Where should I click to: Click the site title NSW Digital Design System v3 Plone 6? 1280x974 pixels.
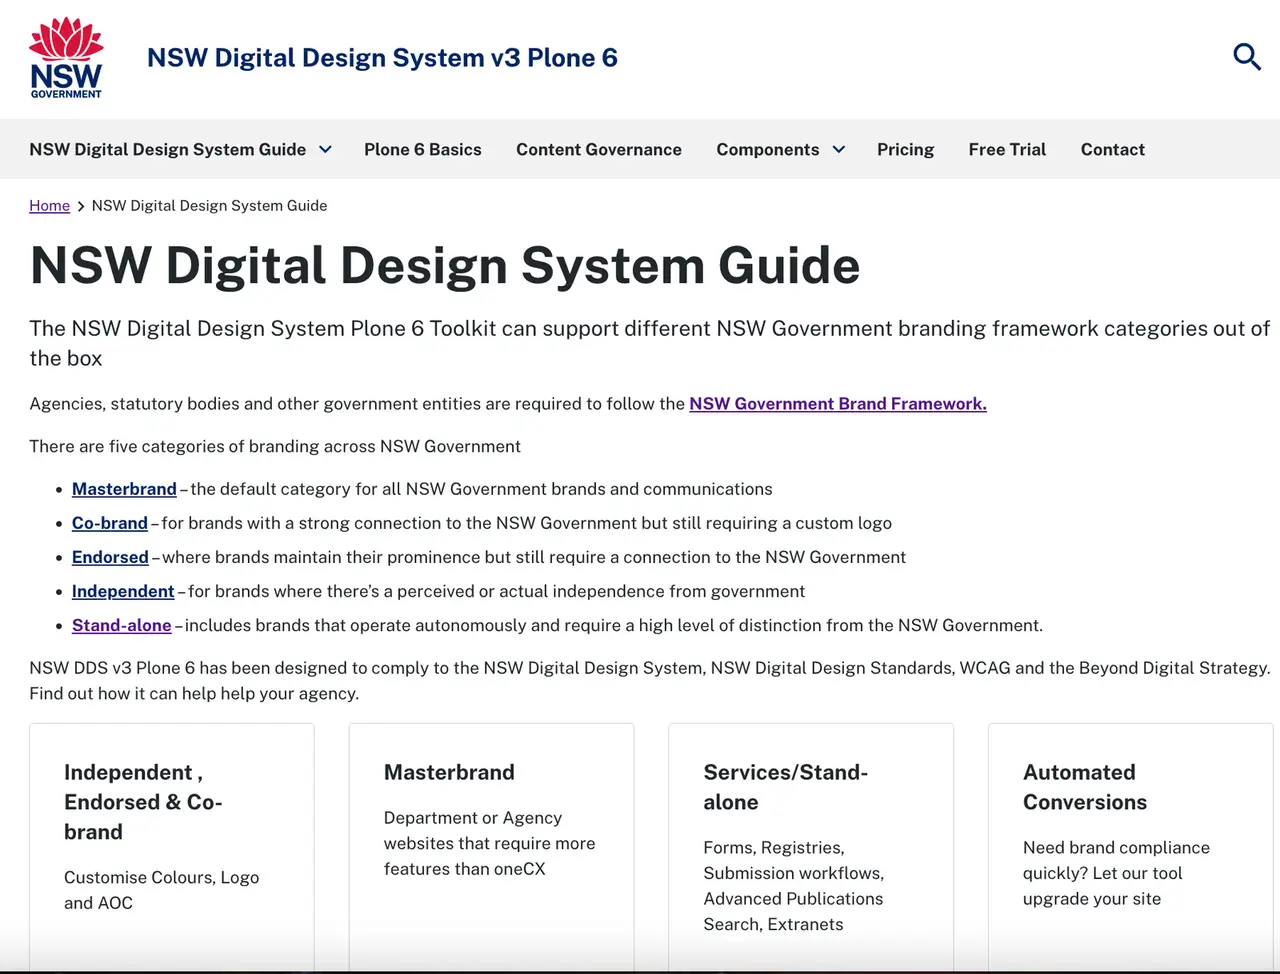[x=382, y=58]
